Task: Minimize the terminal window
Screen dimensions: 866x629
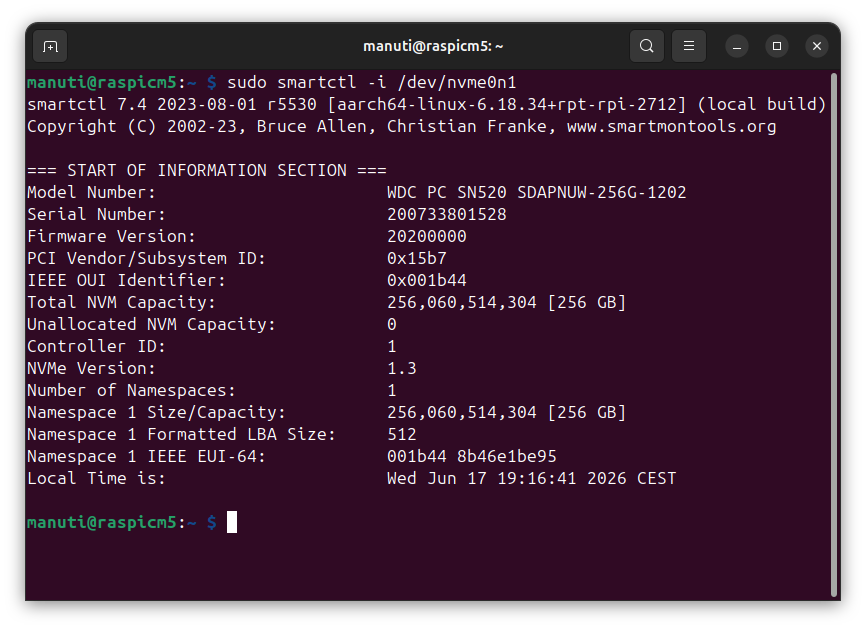Action: 737,46
